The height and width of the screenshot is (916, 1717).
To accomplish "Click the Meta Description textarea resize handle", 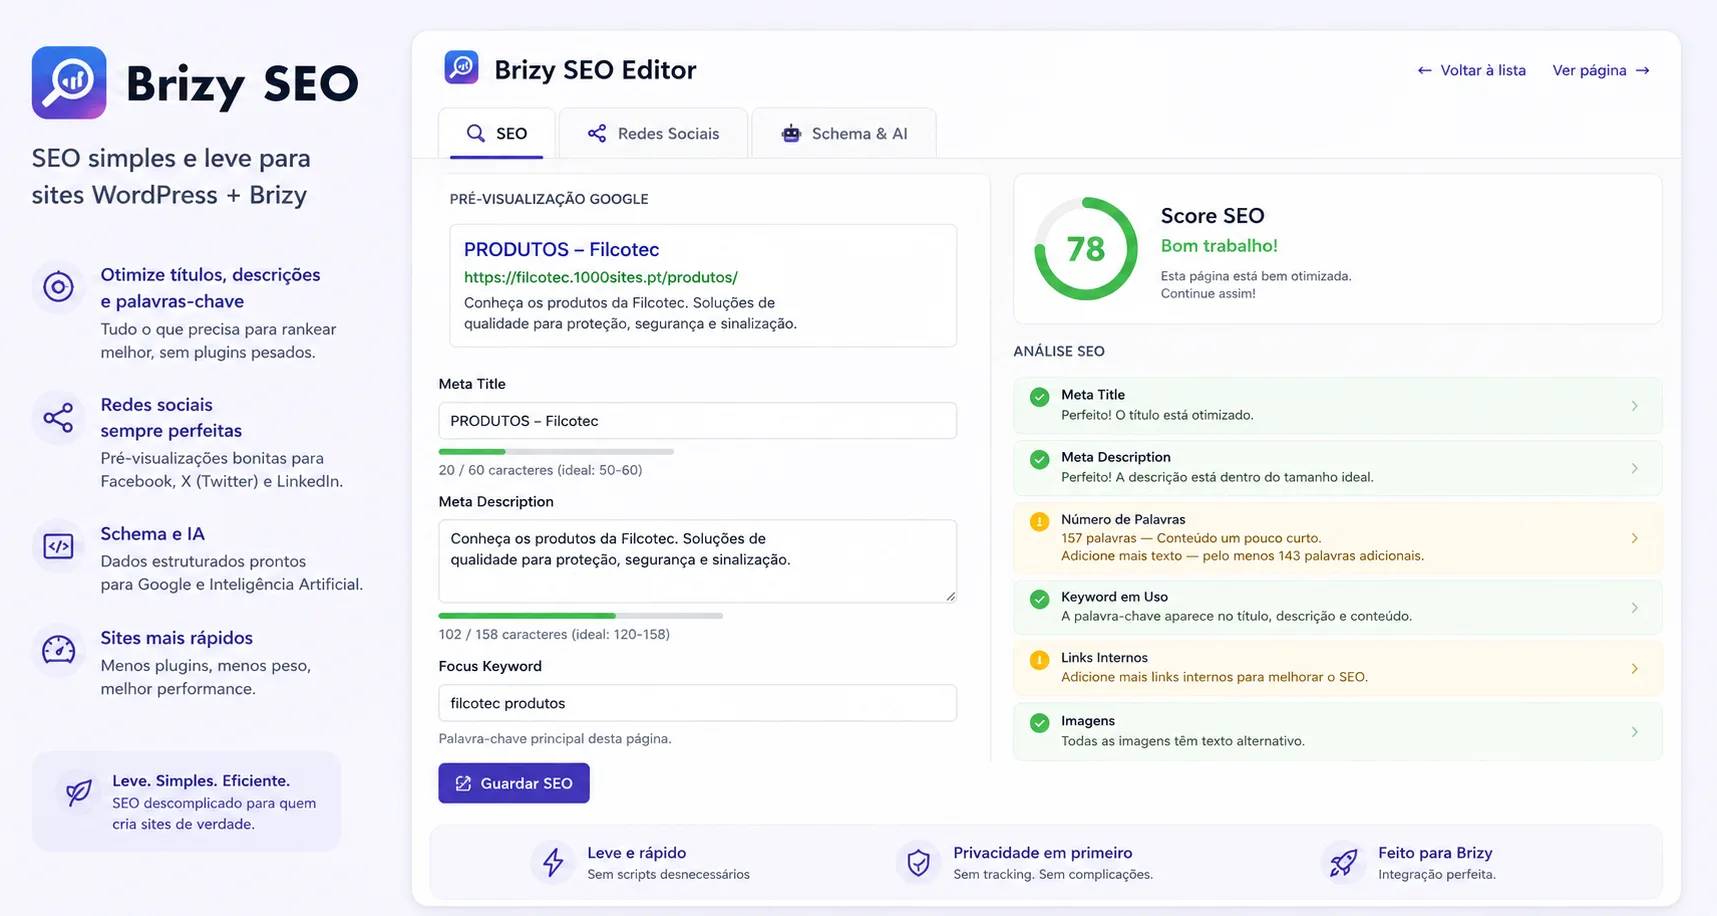I will (950, 596).
